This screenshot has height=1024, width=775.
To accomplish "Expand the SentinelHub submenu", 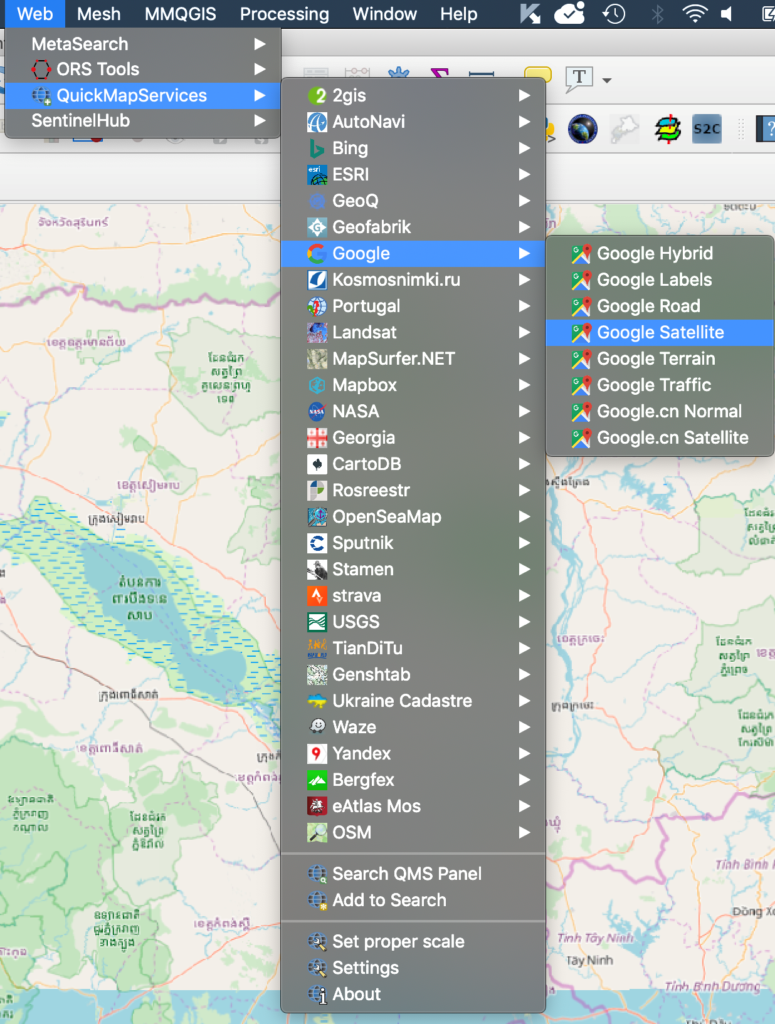I will coord(142,121).
